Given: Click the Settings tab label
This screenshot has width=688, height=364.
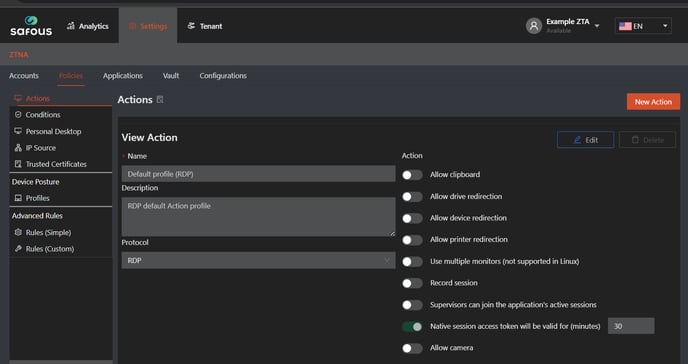Looking at the screenshot, I should [154, 26].
